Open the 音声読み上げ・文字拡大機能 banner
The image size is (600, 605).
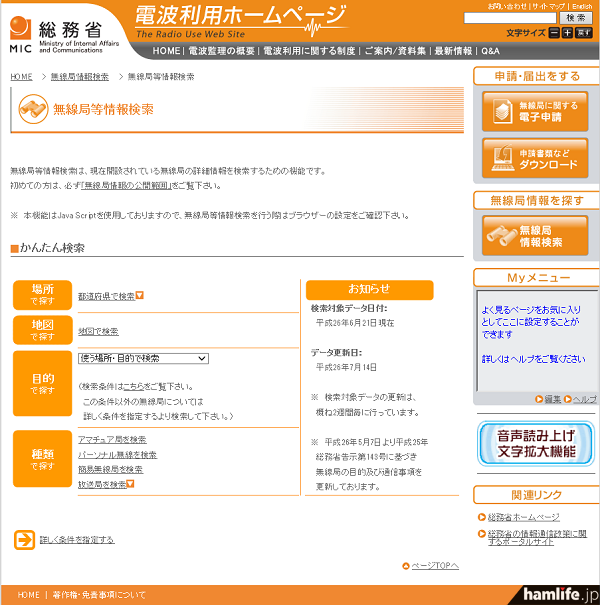point(534,441)
